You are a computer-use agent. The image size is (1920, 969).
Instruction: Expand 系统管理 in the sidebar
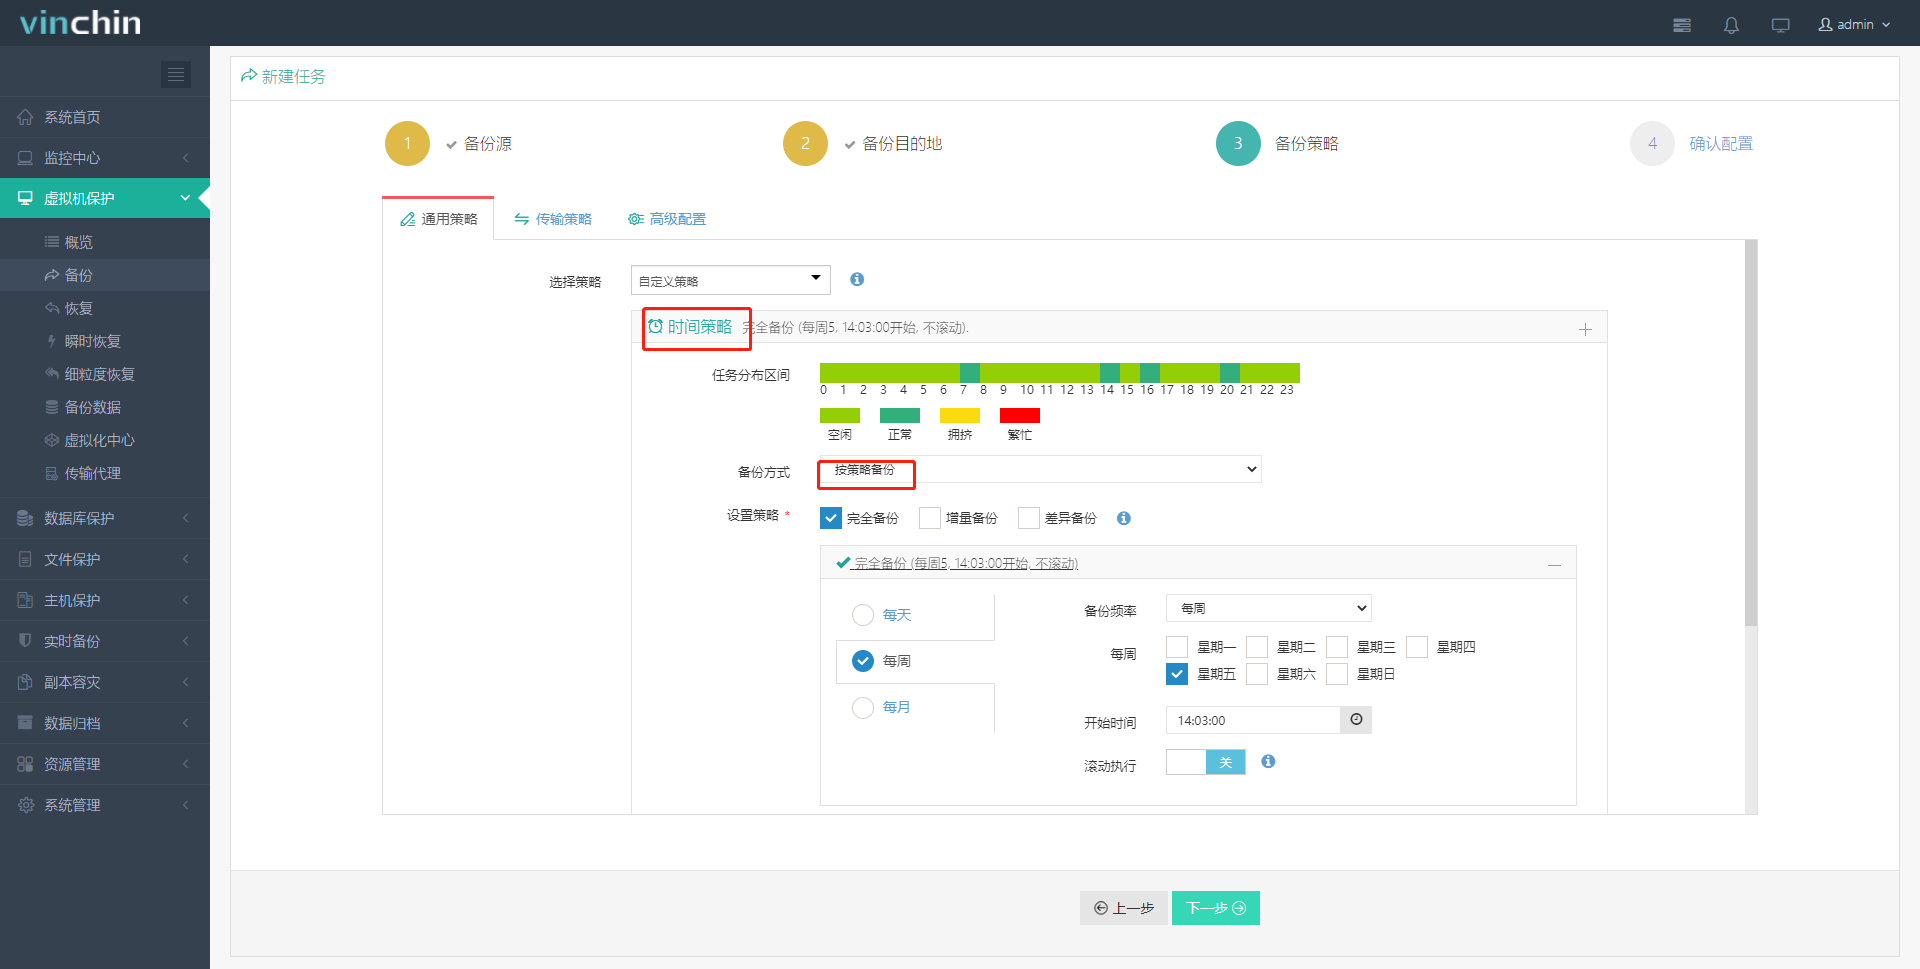click(105, 805)
